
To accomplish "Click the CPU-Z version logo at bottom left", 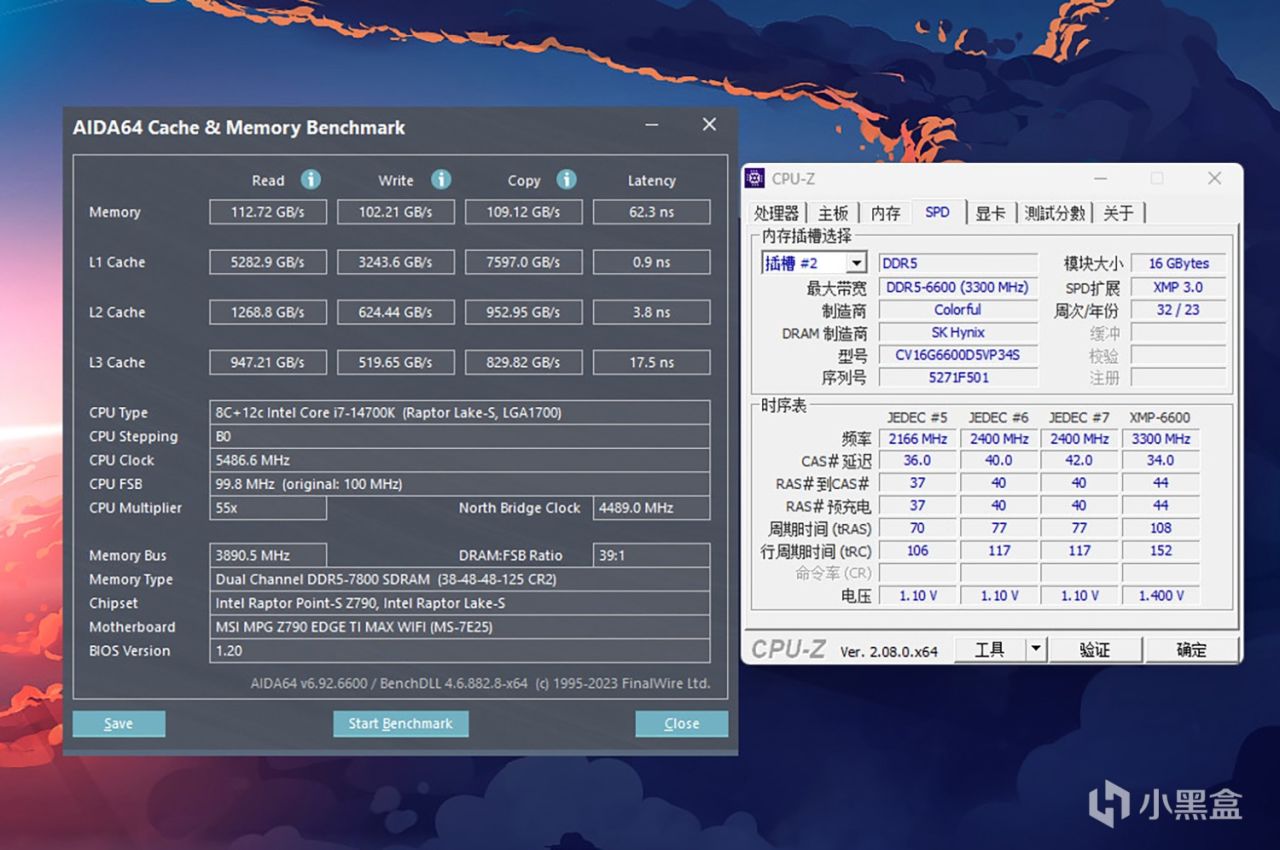I will pyautogui.click(x=790, y=649).
